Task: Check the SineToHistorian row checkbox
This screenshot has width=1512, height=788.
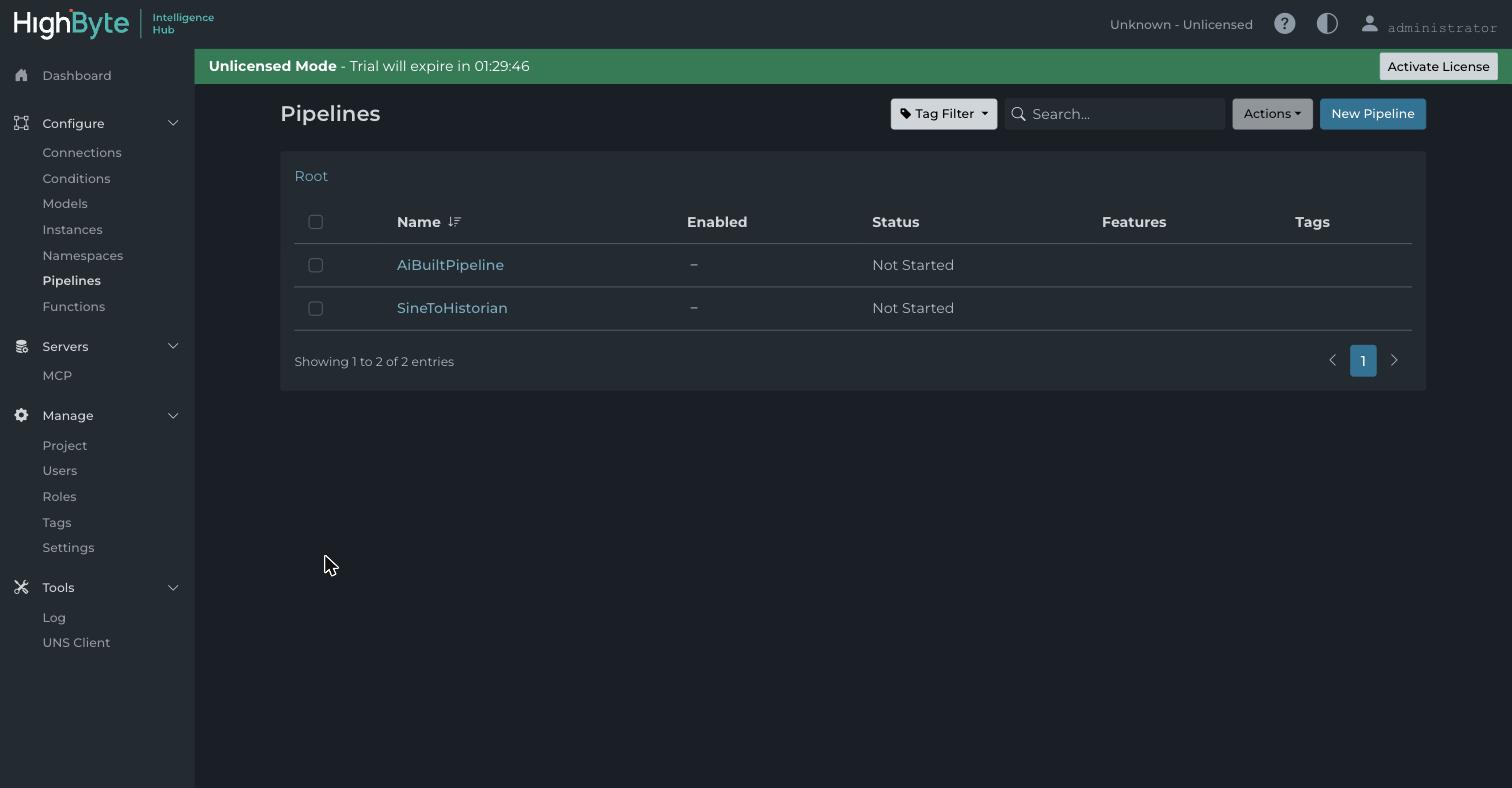Action: click(315, 308)
